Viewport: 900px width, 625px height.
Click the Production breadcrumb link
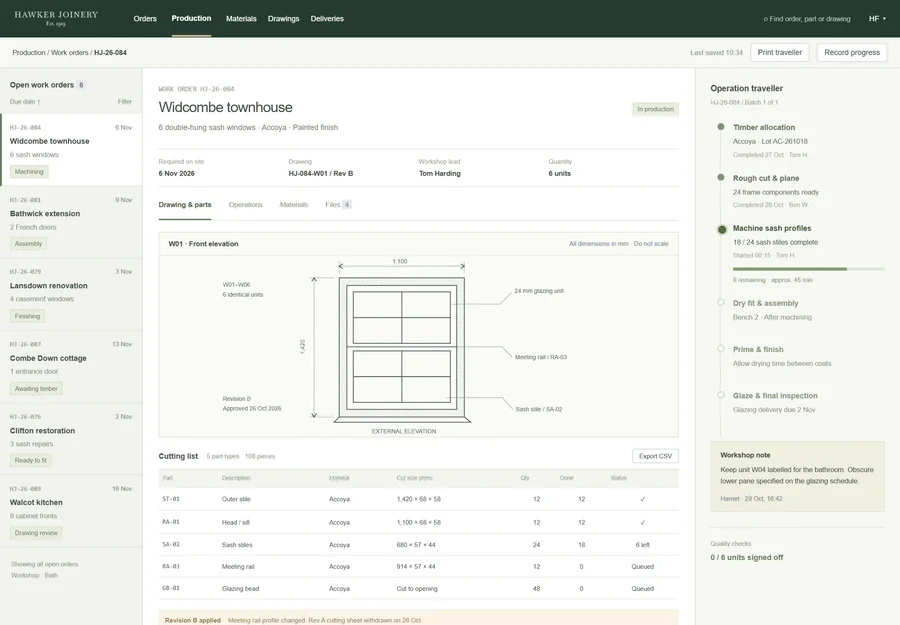tap(29, 52)
